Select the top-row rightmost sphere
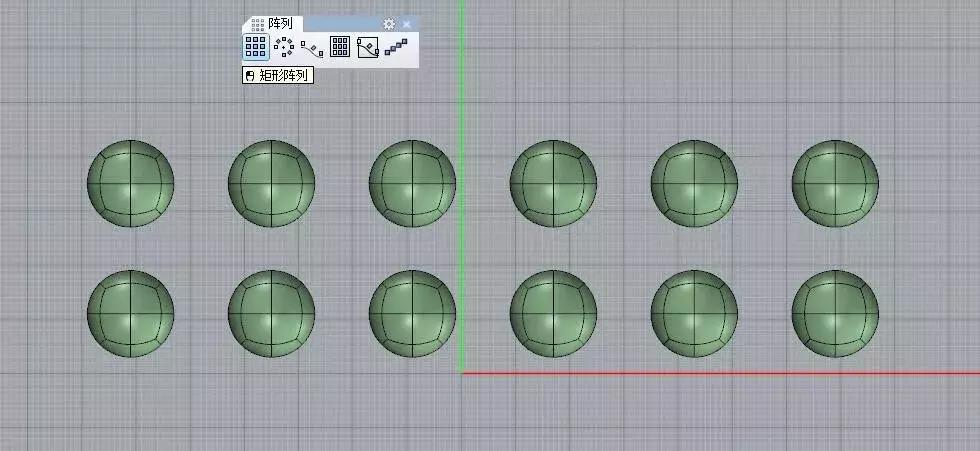Viewport: 980px width, 451px height. 835,183
